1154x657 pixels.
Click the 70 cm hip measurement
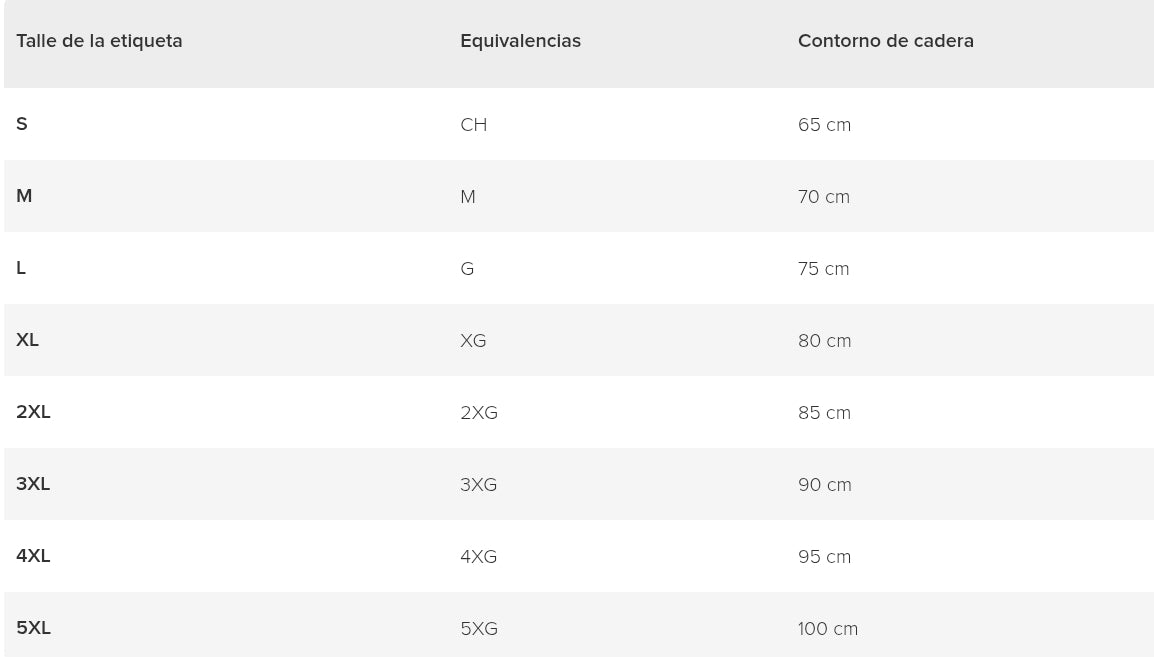pyautogui.click(x=823, y=197)
